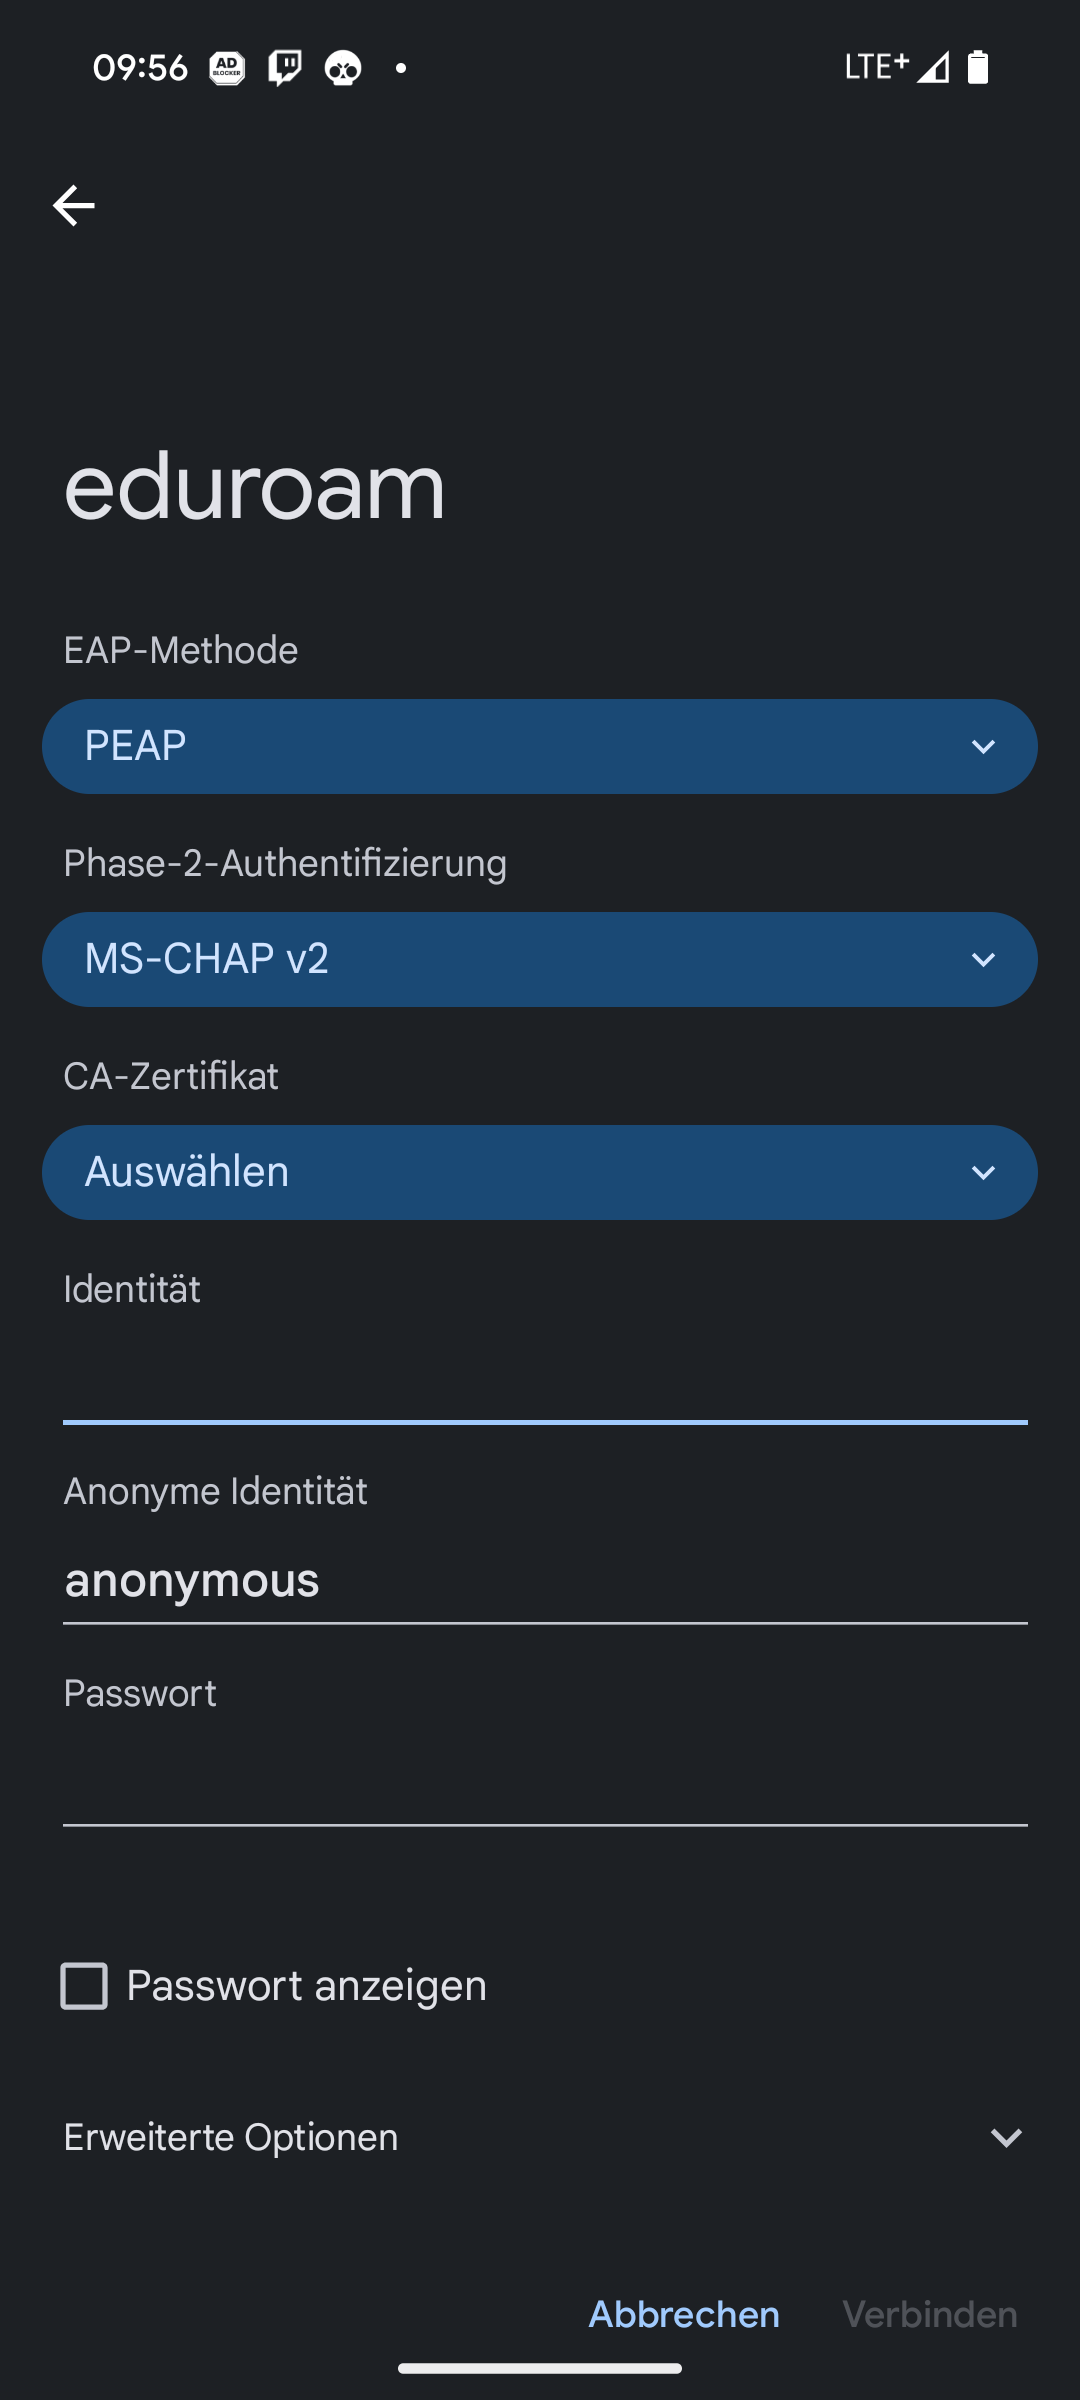Tap the skull notification icon
Image resolution: width=1080 pixels, height=2400 pixels.
pos(343,68)
